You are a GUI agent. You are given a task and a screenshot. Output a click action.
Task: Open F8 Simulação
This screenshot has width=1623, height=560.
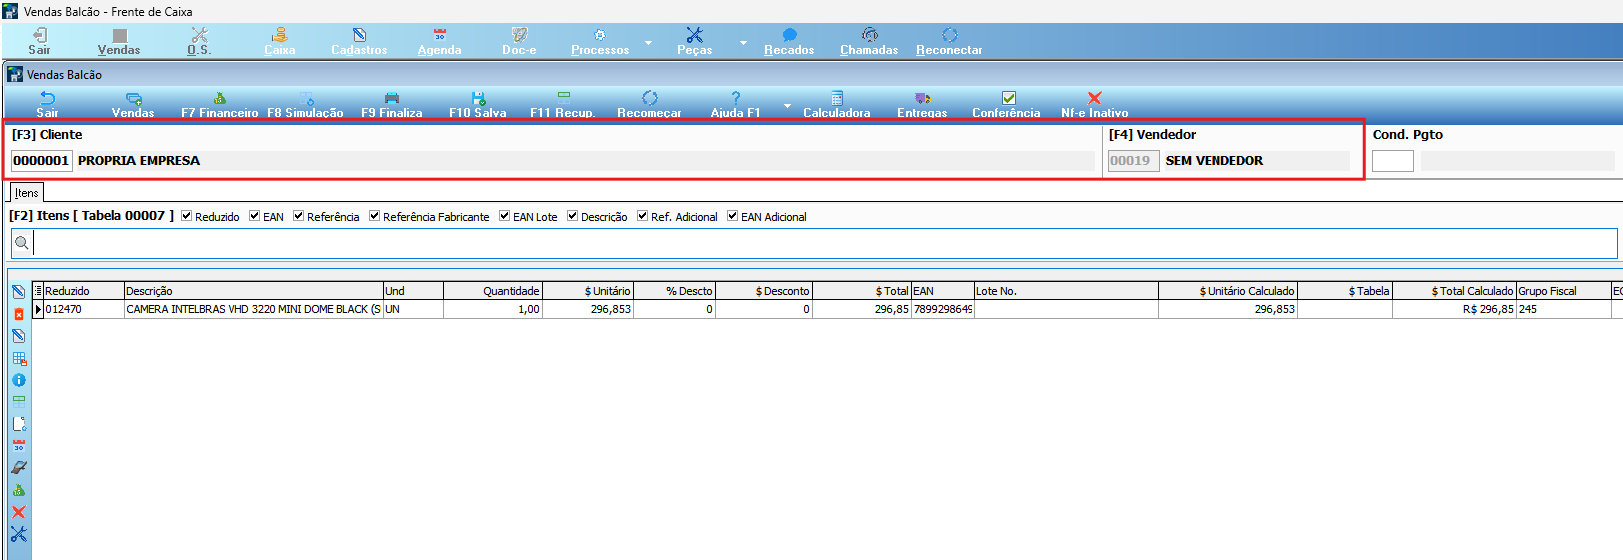coord(305,104)
